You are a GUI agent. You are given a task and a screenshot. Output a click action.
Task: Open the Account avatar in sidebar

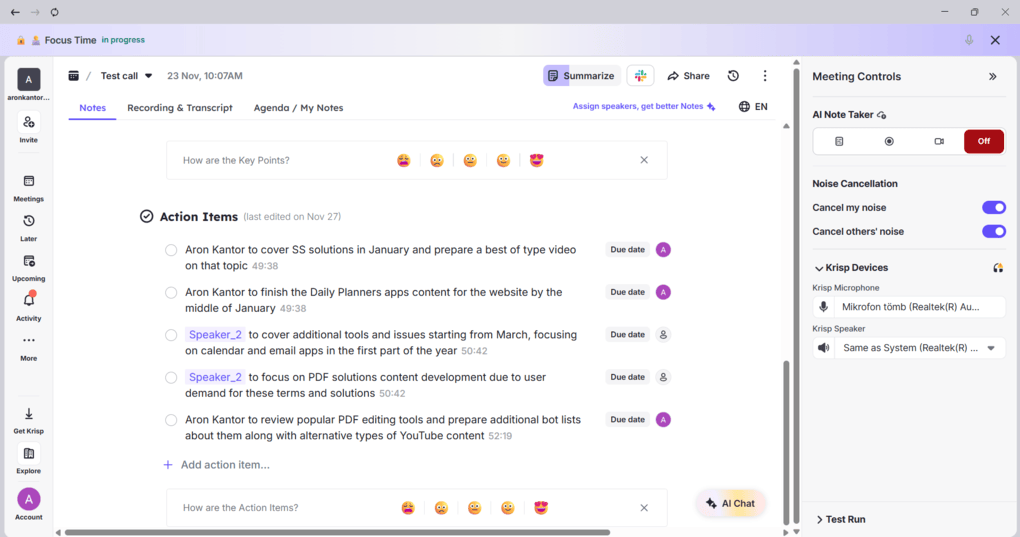[29, 499]
